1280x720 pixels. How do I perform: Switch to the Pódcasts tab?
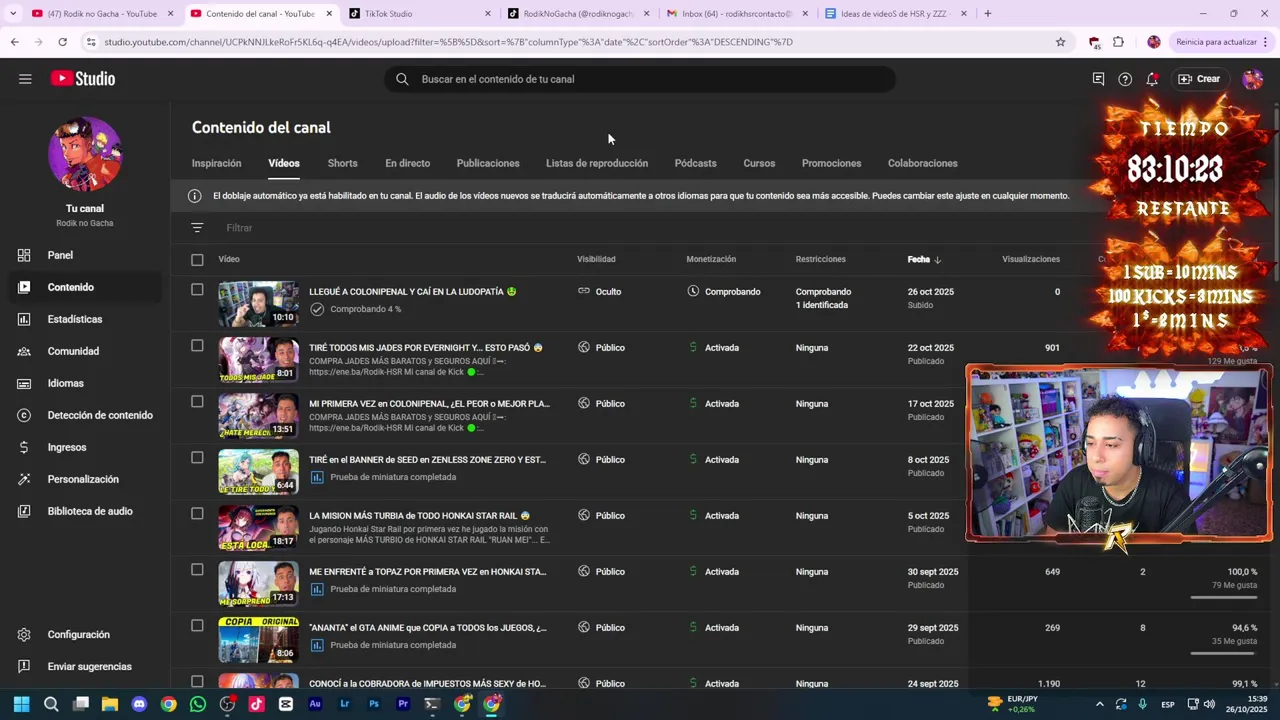click(695, 163)
